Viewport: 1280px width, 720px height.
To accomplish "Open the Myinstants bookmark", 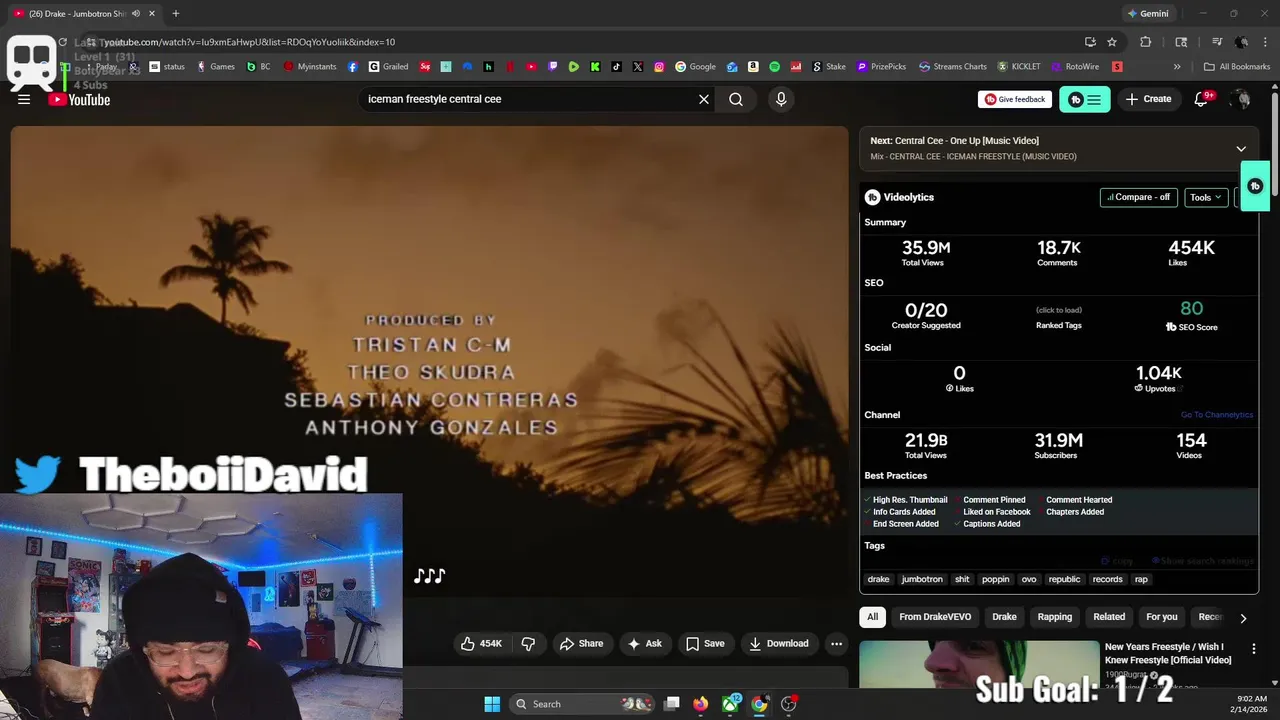I will 310,67.
